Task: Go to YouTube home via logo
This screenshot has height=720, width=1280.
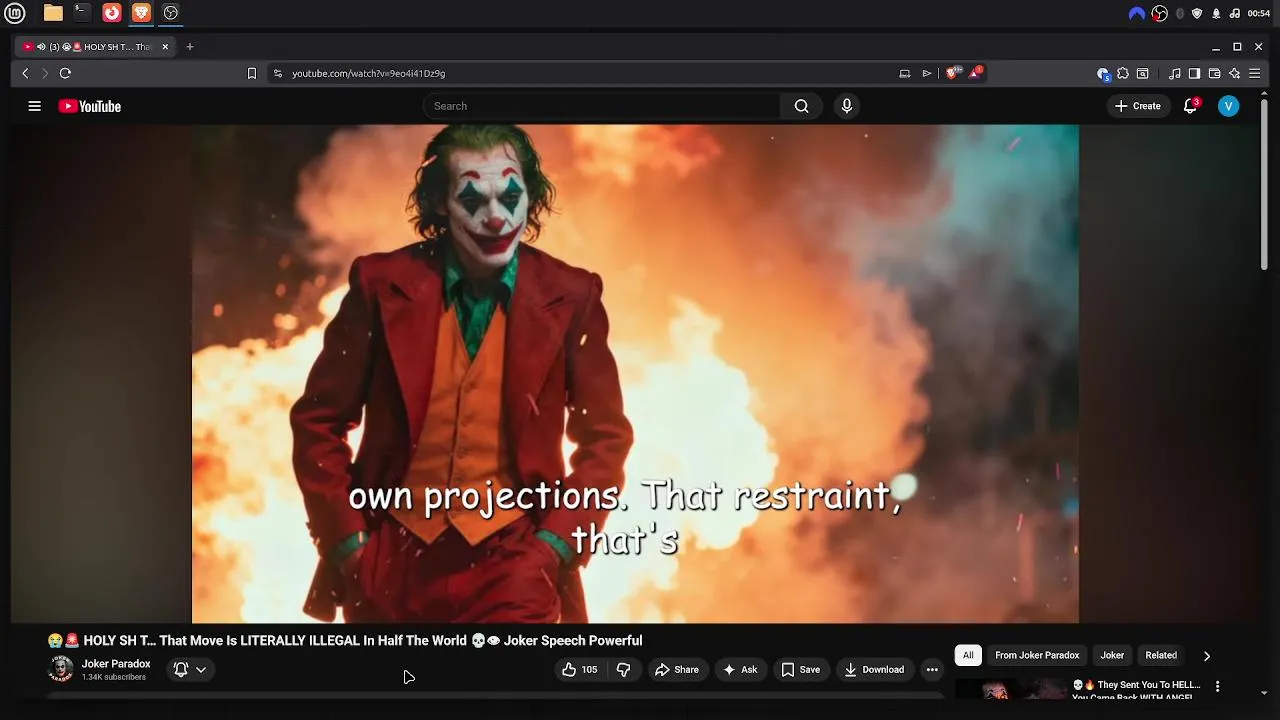Action: point(90,106)
